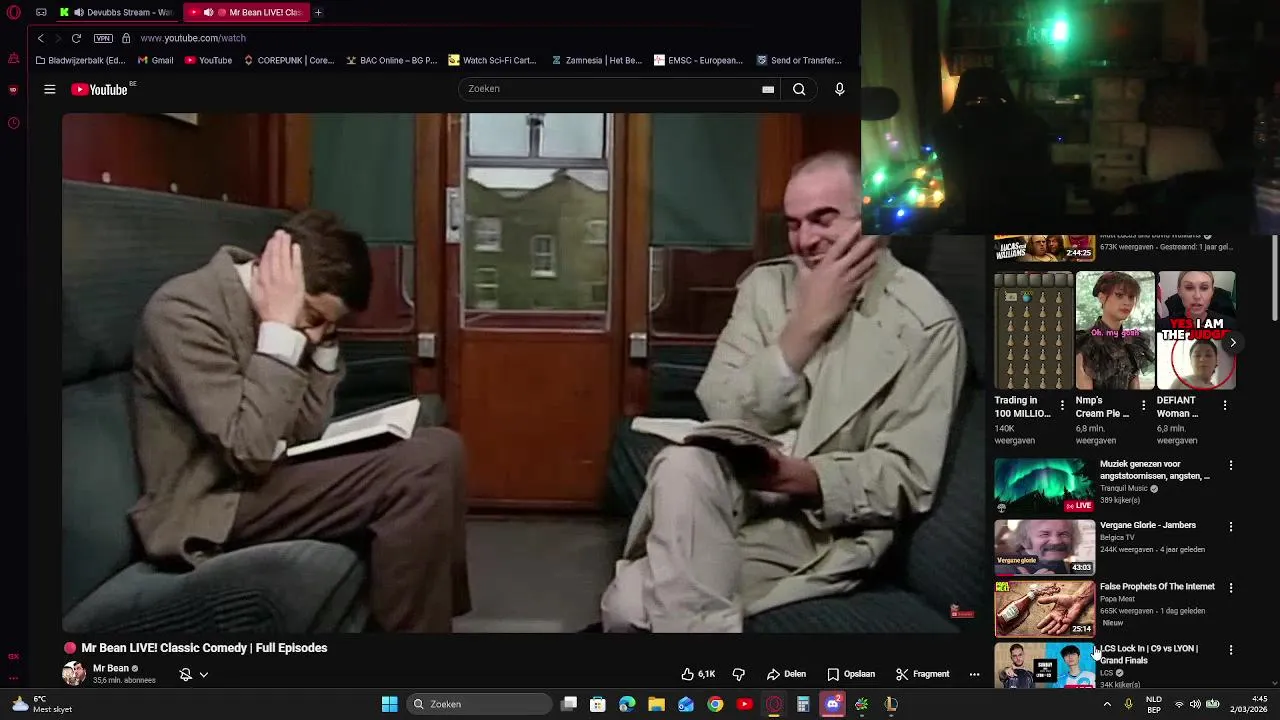The height and width of the screenshot is (720, 1280).
Task: Switch to the Devubbs Stream tab
Action: click(x=117, y=12)
